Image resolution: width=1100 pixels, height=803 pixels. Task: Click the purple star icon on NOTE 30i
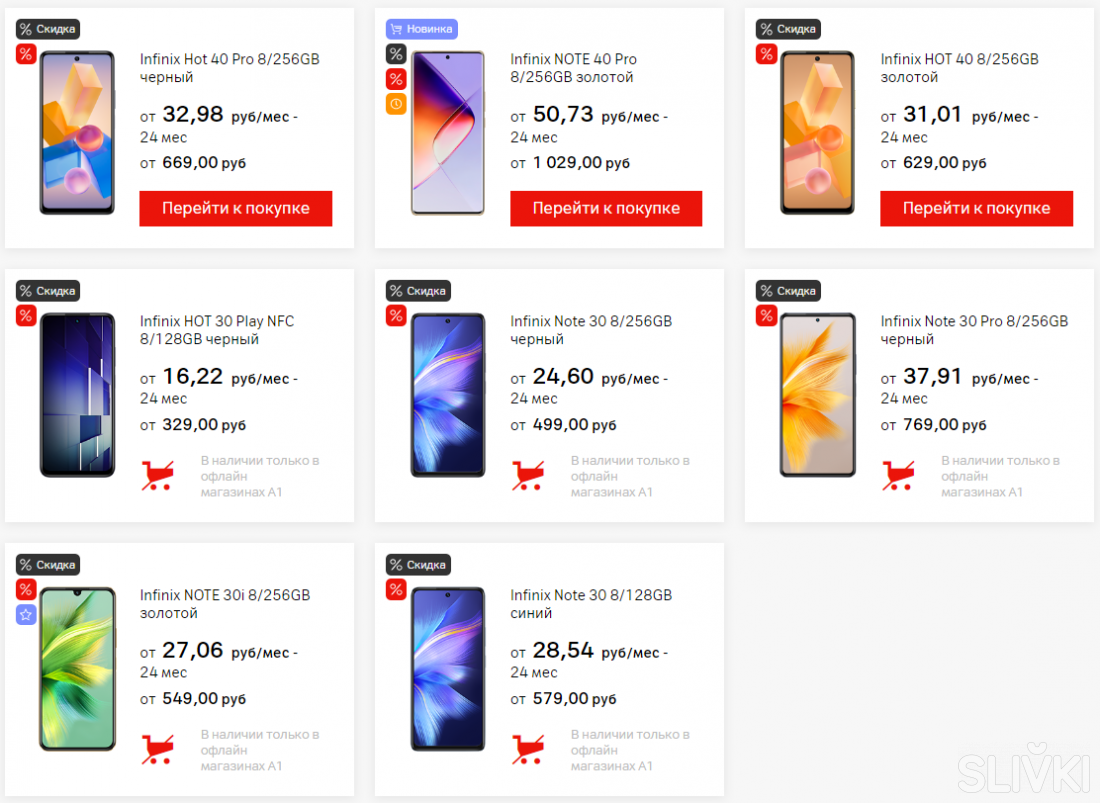tap(26, 615)
